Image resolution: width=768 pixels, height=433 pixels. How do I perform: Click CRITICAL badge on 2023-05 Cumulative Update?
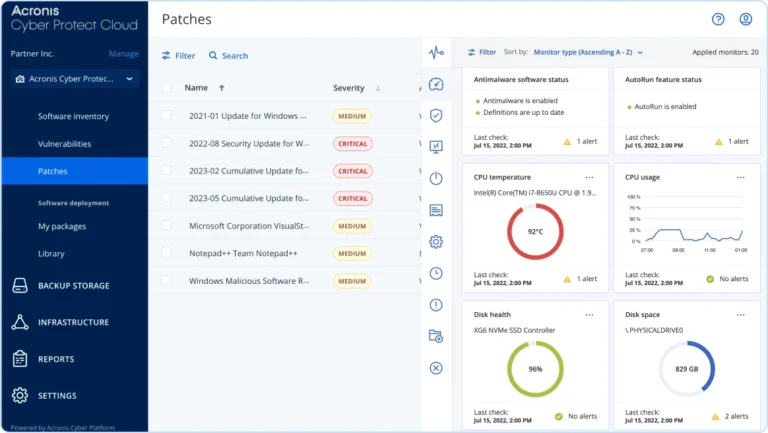point(352,198)
